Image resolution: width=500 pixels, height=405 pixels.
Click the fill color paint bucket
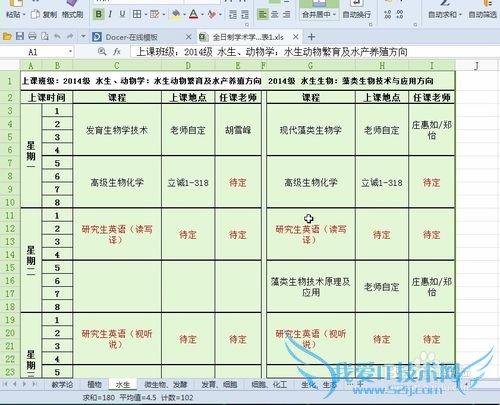click(176, 14)
